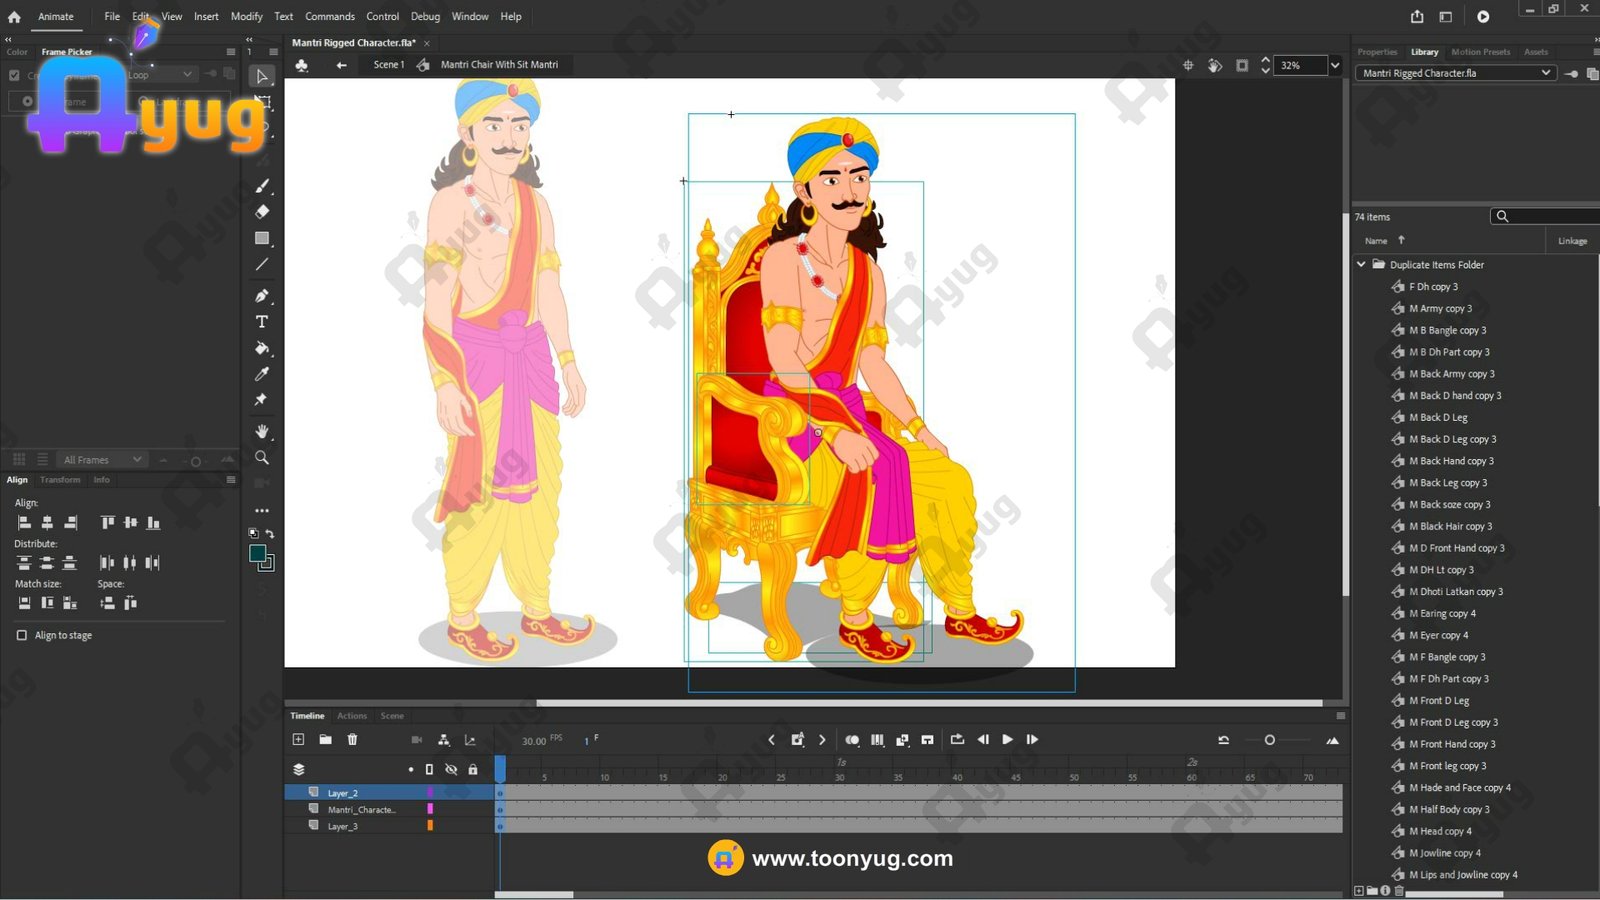Open the Window menu

[x=470, y=17]
